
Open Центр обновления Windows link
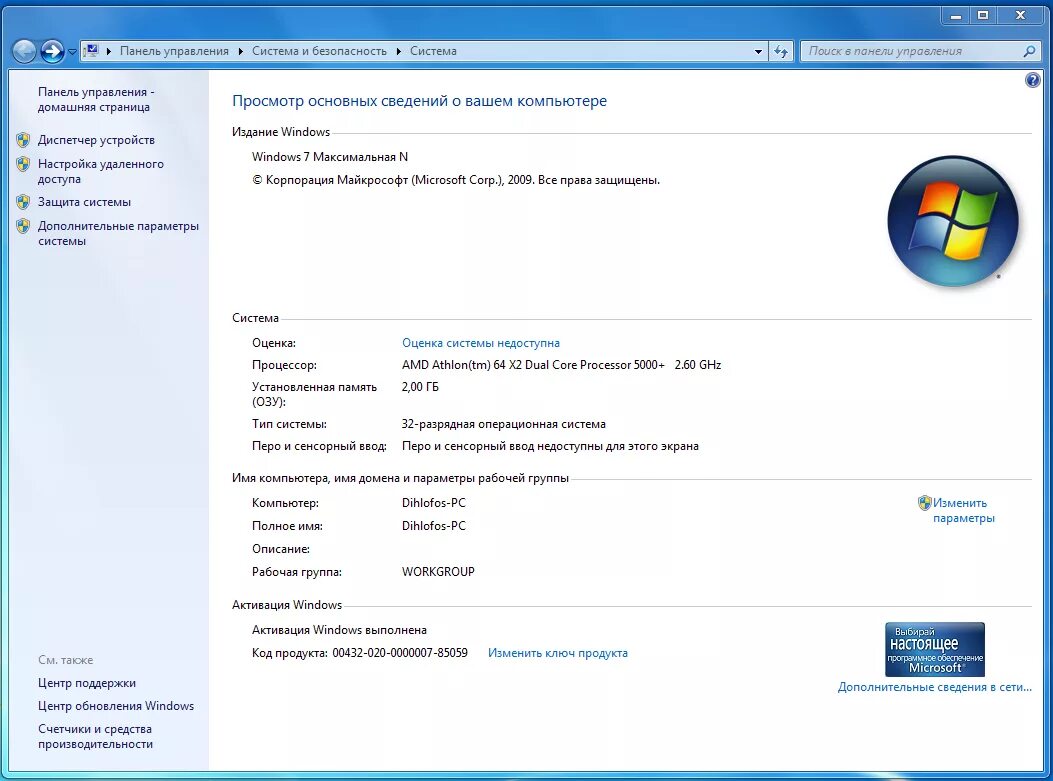pyautogui.click(x=116, y=706)
